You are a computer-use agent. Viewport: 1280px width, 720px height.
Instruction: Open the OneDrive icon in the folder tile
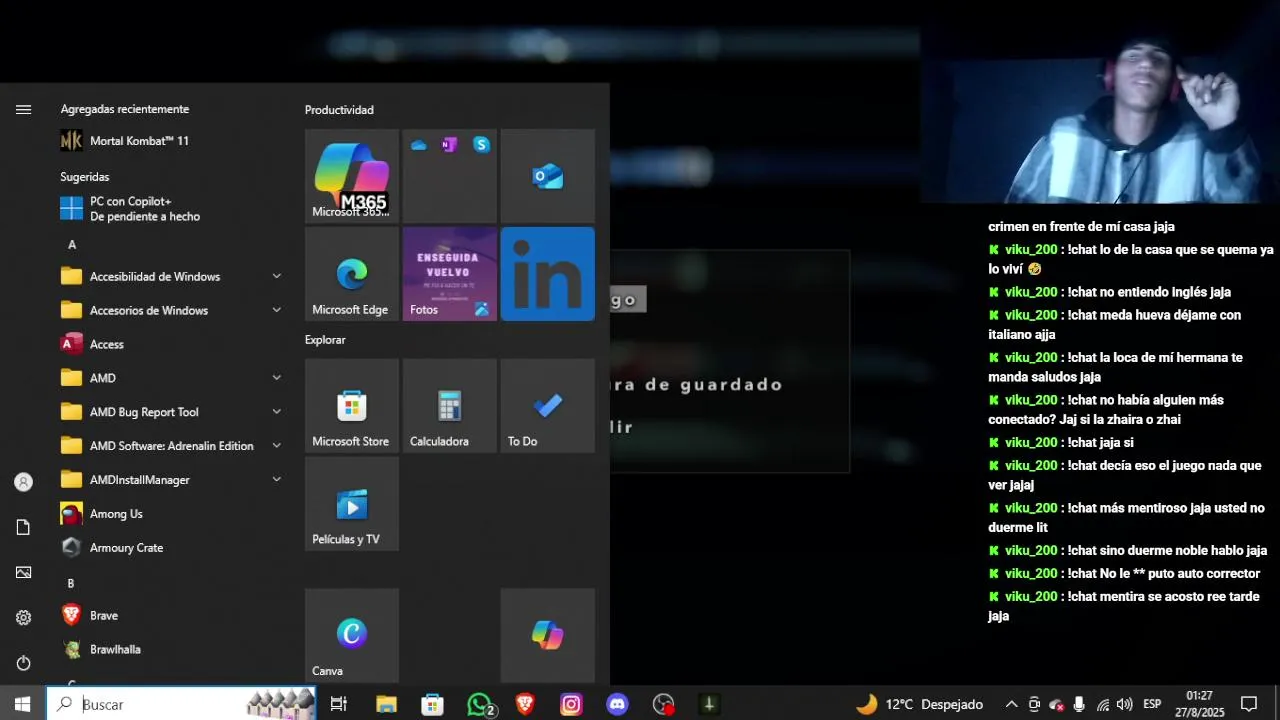tap(419, 145)
